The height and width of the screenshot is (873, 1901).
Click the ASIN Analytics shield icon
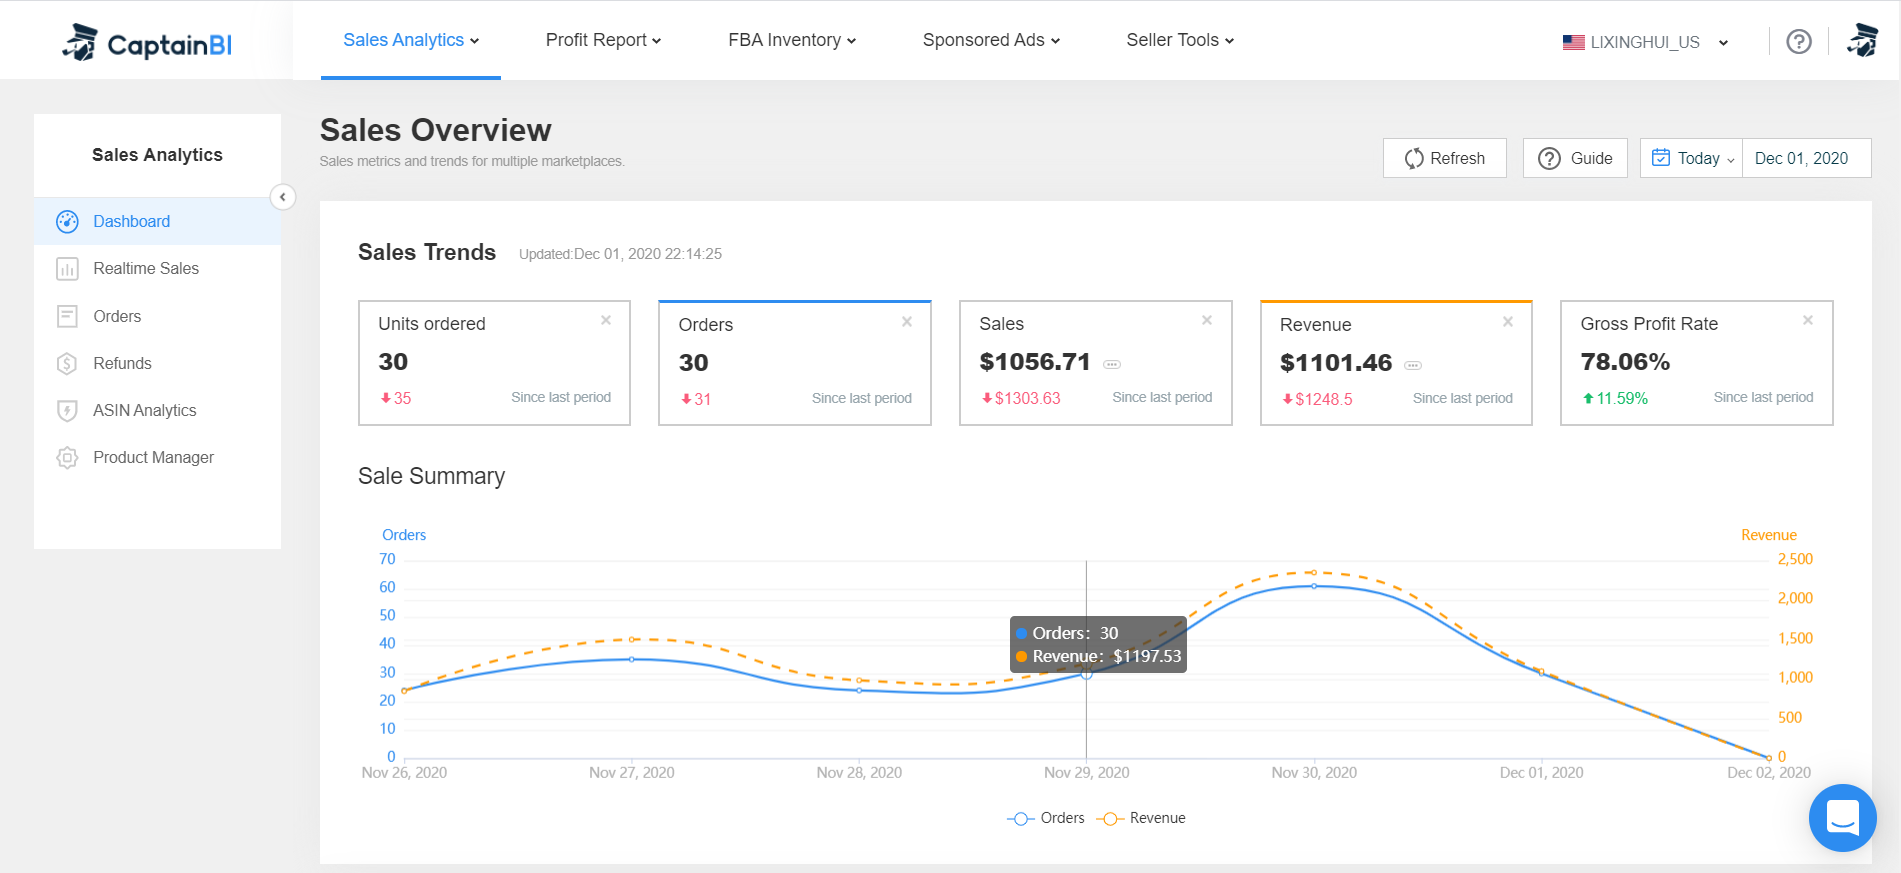(67, 410)
